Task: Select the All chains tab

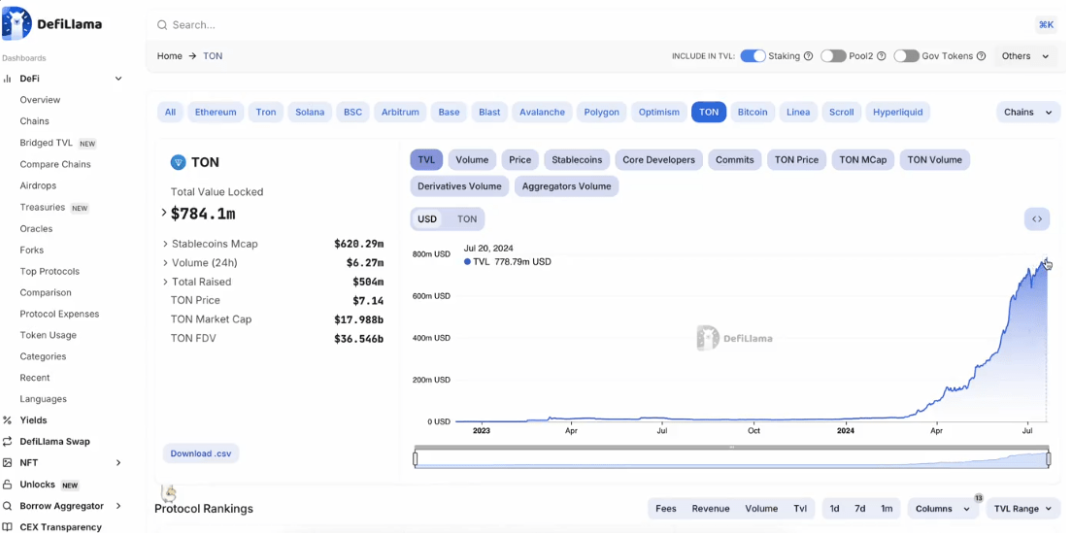Action: click(x=170, y=112)
